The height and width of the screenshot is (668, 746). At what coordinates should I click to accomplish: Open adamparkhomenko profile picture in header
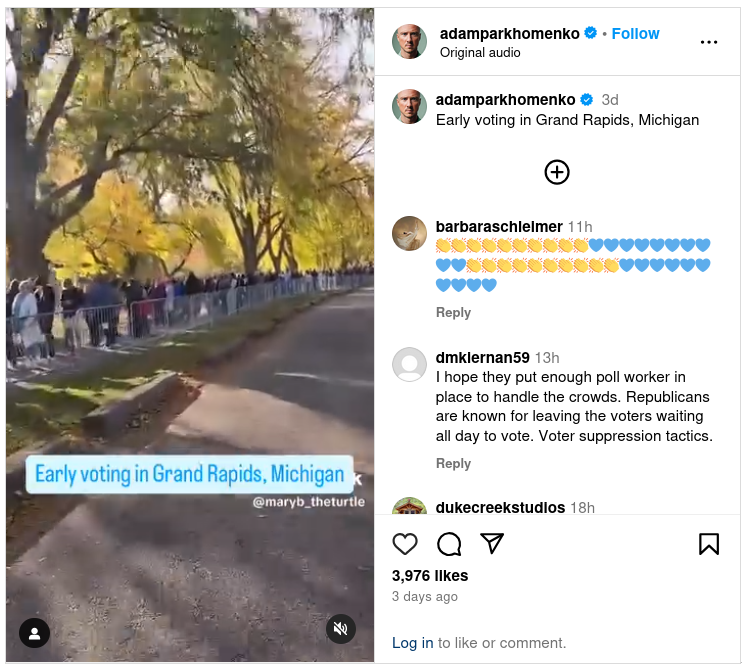pyautogui.click(x=409, y=41)
